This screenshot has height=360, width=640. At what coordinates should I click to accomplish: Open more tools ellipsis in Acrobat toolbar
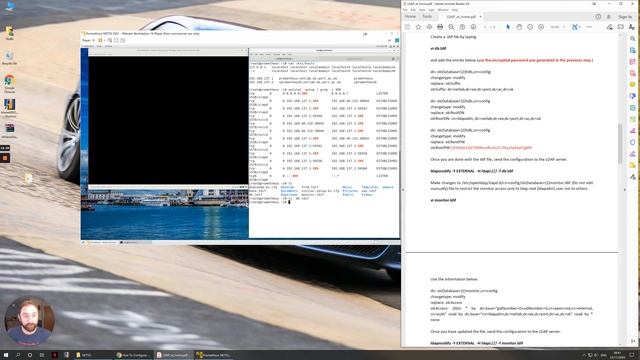point(589,27)
